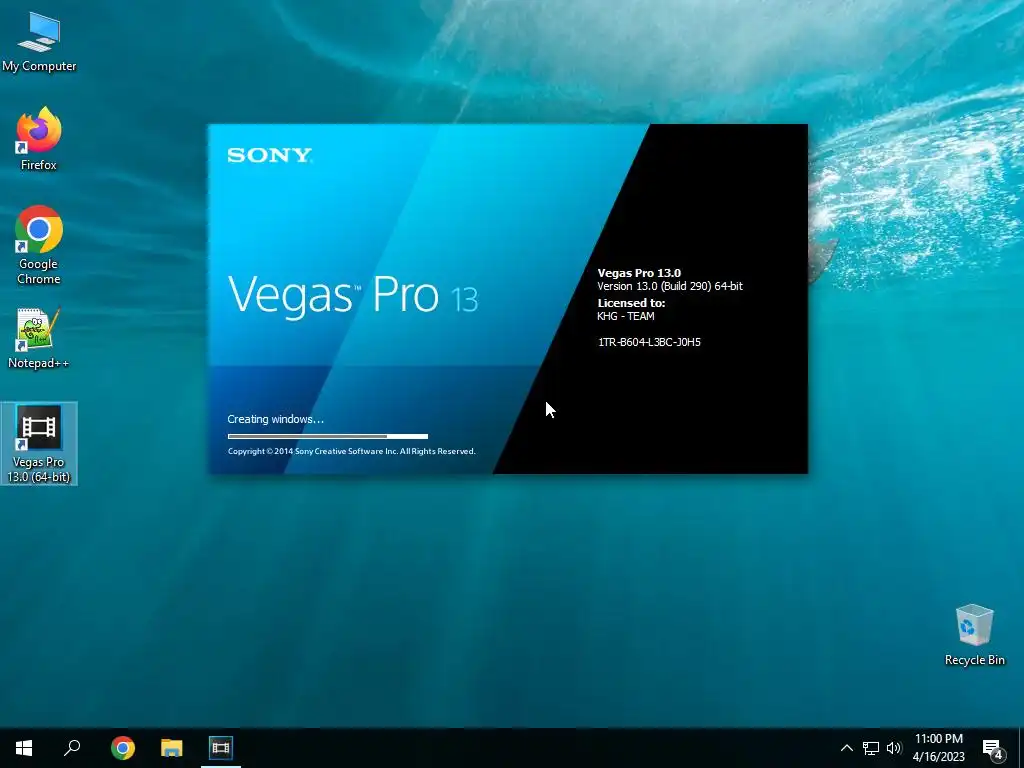Select the Notepad++ desktop shortcut

(39, 338)
